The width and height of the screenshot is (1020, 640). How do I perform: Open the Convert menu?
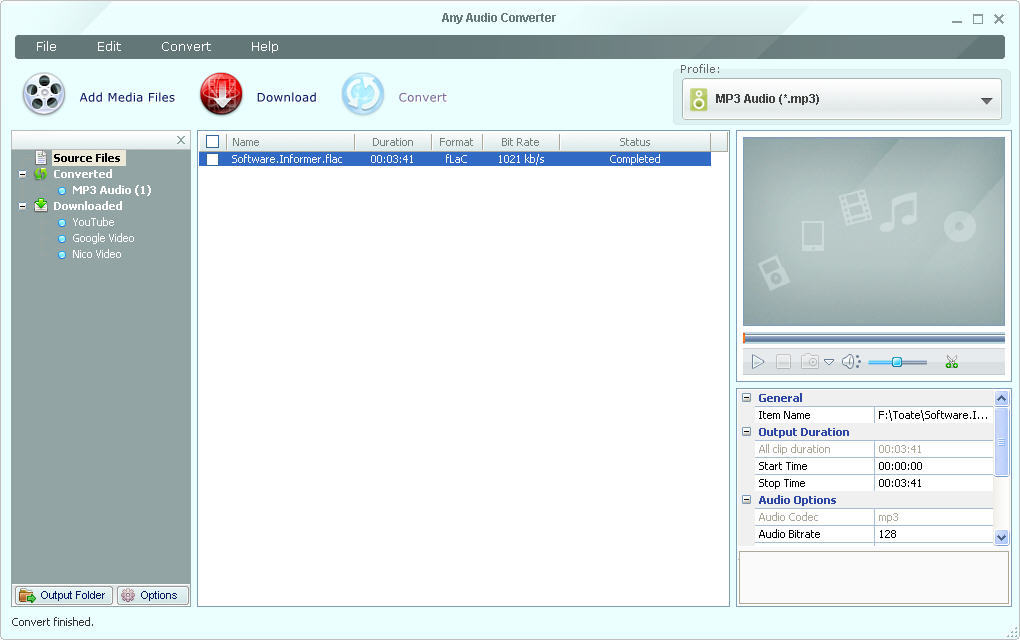pyautogui.click(x=186, y=47)
